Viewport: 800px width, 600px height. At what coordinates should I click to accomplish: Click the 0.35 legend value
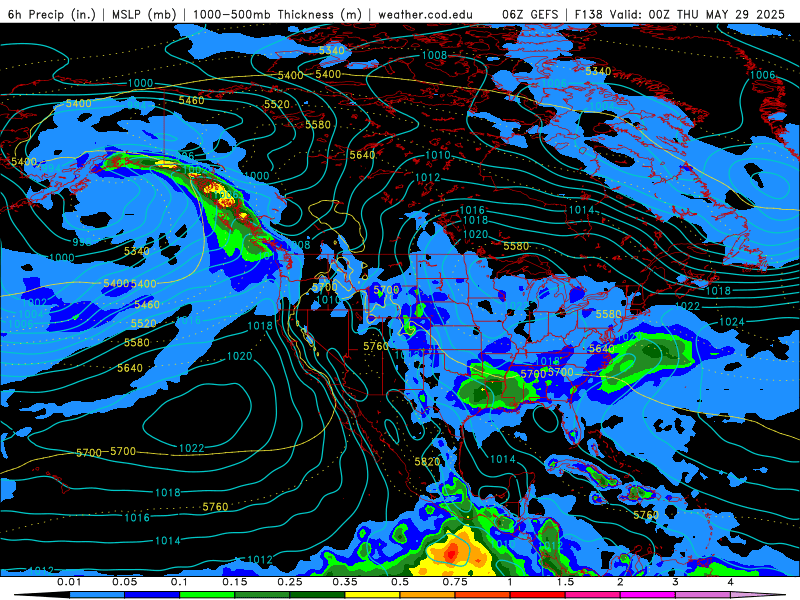[345, 582]
